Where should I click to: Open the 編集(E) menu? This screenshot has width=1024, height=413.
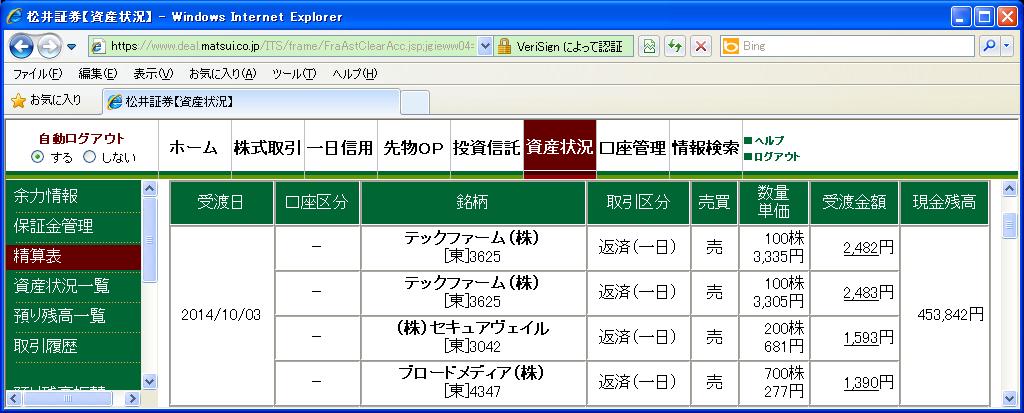[x=97, y=74]
